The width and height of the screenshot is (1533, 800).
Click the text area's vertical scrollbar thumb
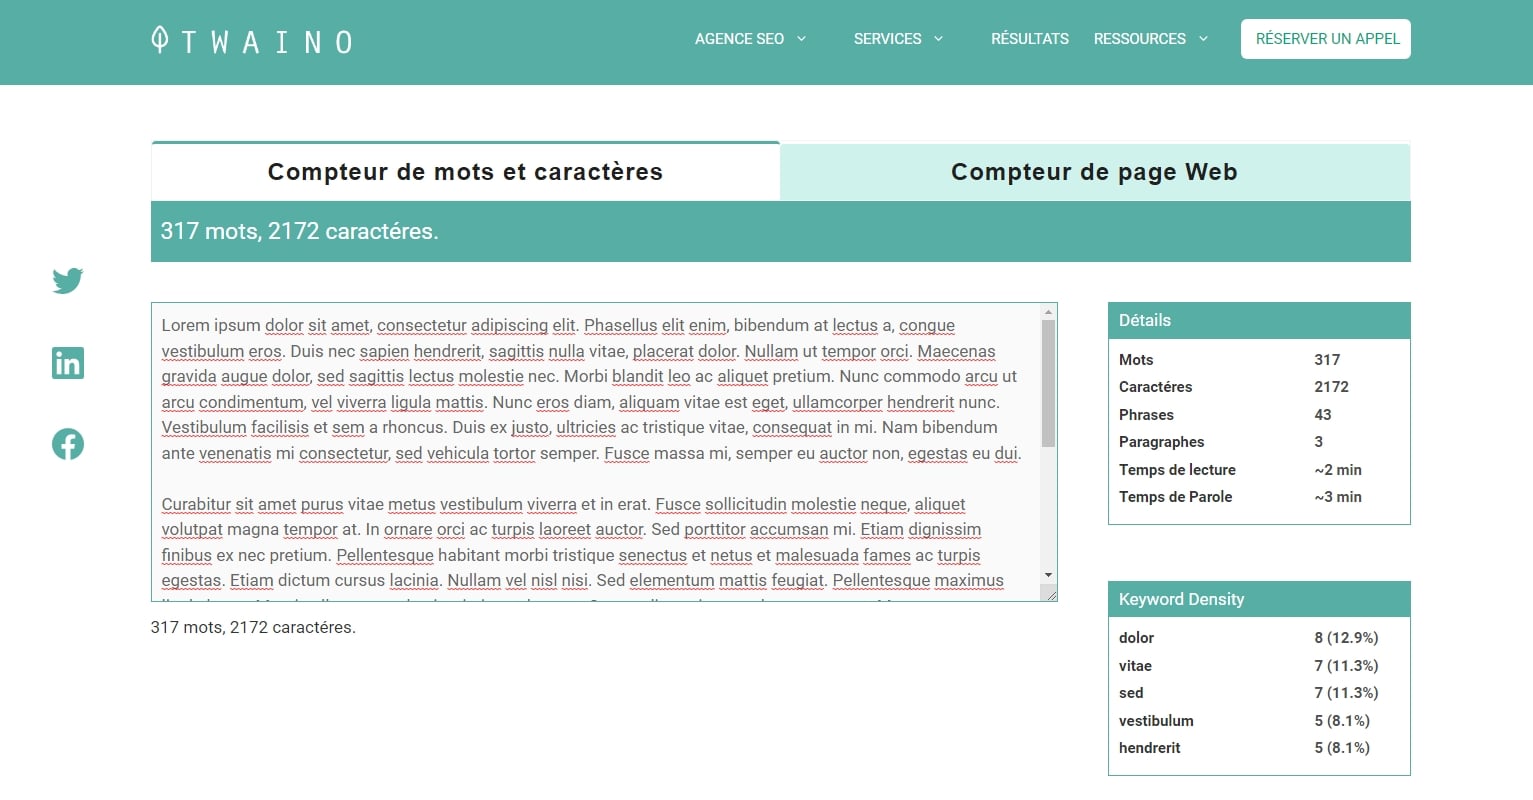pyautogui.click(x=1048, y=383)
